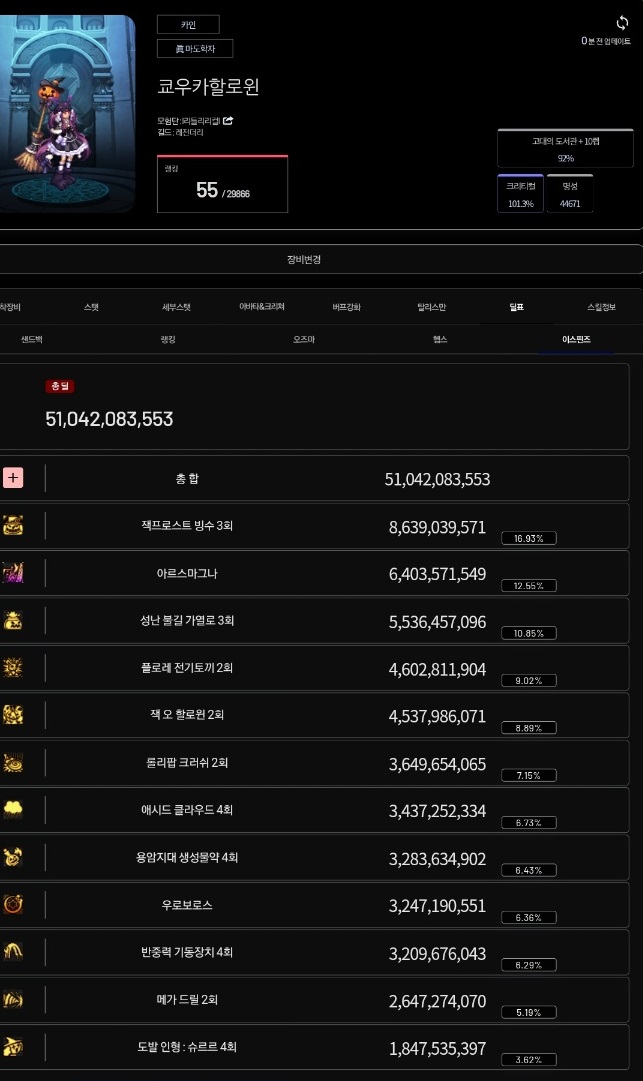The height and width of the screenshot is (1081, 643).
Task: Open the adventure guild external link icon
Action: [228, 121]
